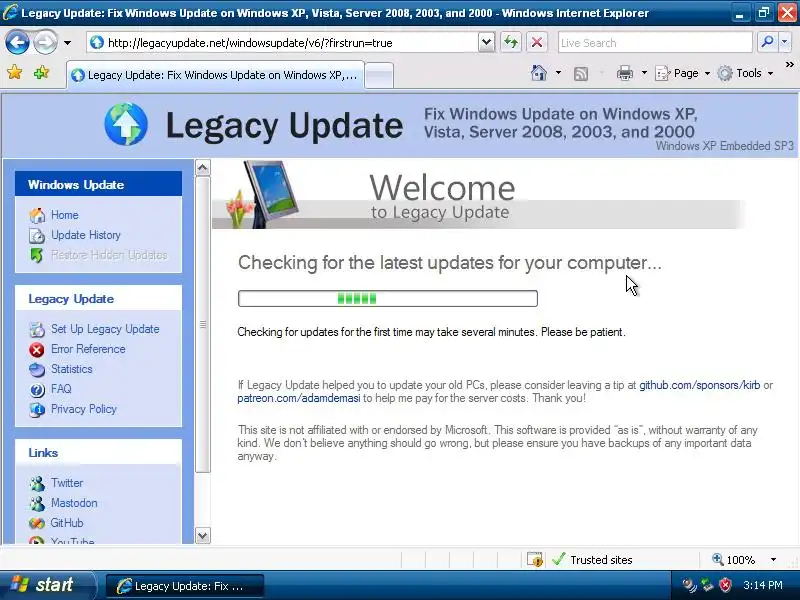Viewport: 800px width, 600px height.
Task: Click the Statistics icon
Action: [x=37, y=369]
